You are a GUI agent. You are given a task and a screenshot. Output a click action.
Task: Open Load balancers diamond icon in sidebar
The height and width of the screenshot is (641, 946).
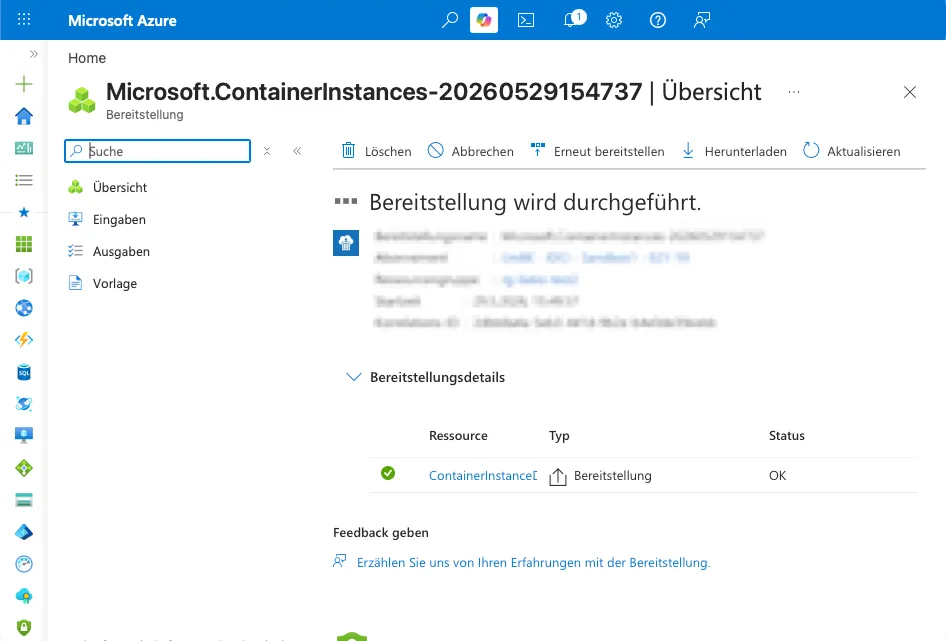pos(24,468)
